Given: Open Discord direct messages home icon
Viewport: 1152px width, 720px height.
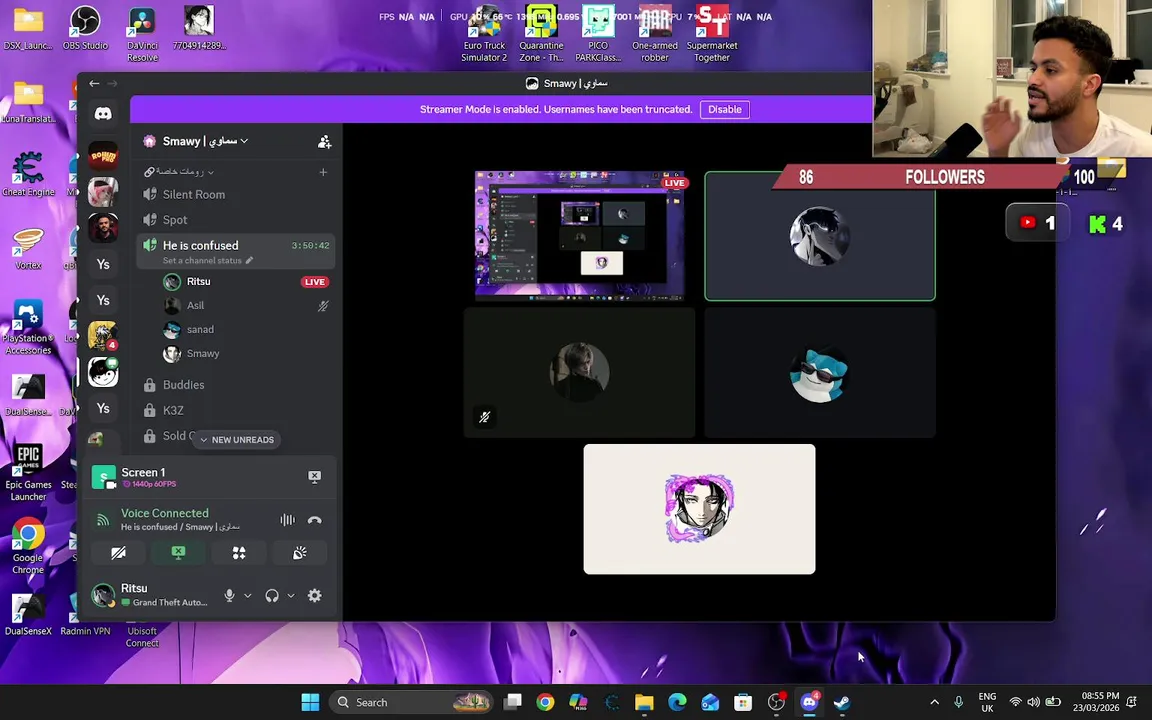Looking at the screenshot, I should (x=103, y=114).
